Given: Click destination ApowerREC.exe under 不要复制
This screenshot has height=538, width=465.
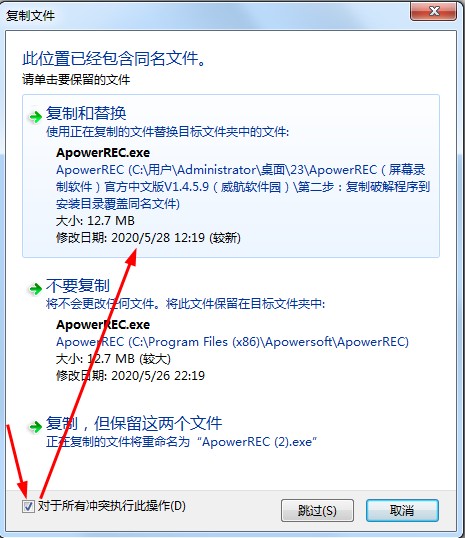Looking at the screenshot, I should coord(103,325).
